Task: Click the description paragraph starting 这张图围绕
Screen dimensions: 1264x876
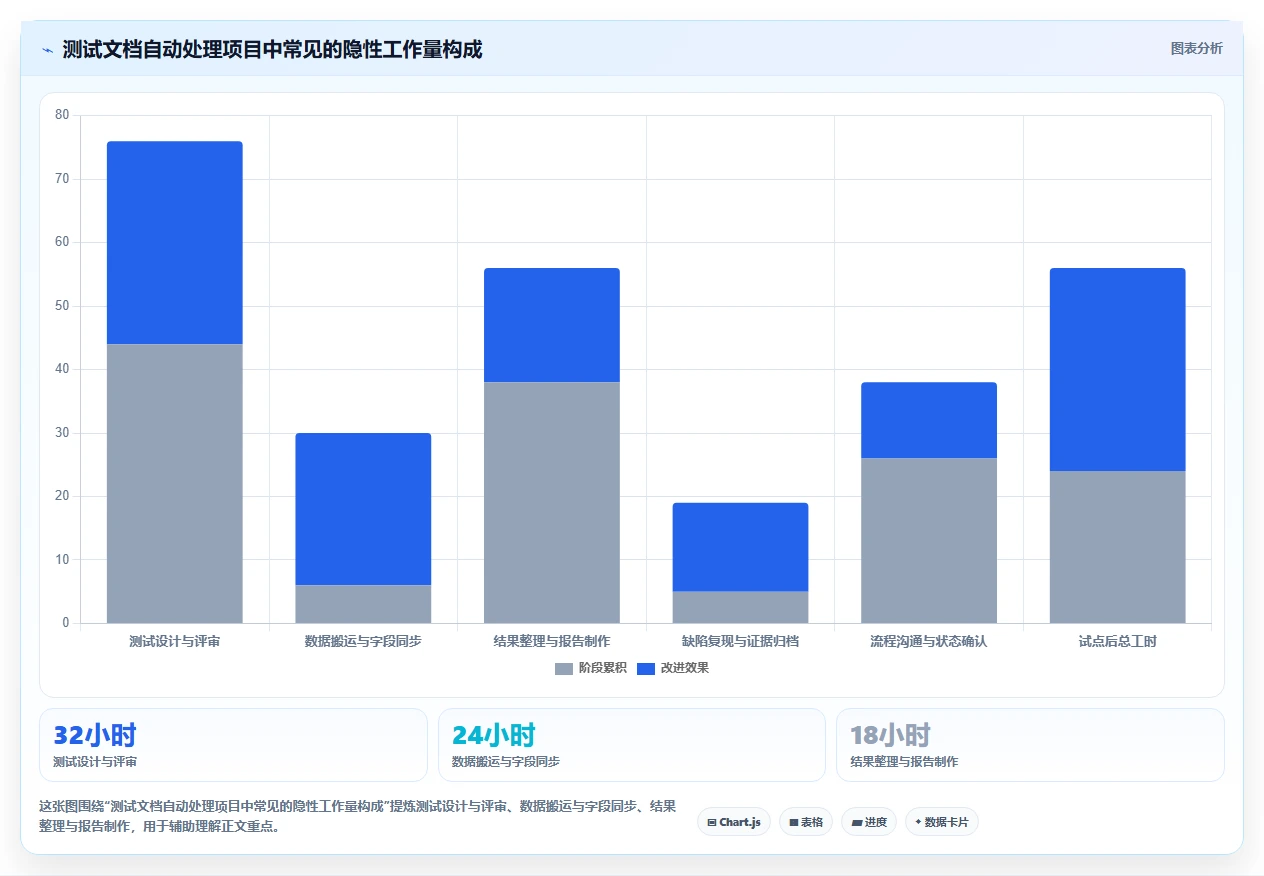Action: pos(357,816)
